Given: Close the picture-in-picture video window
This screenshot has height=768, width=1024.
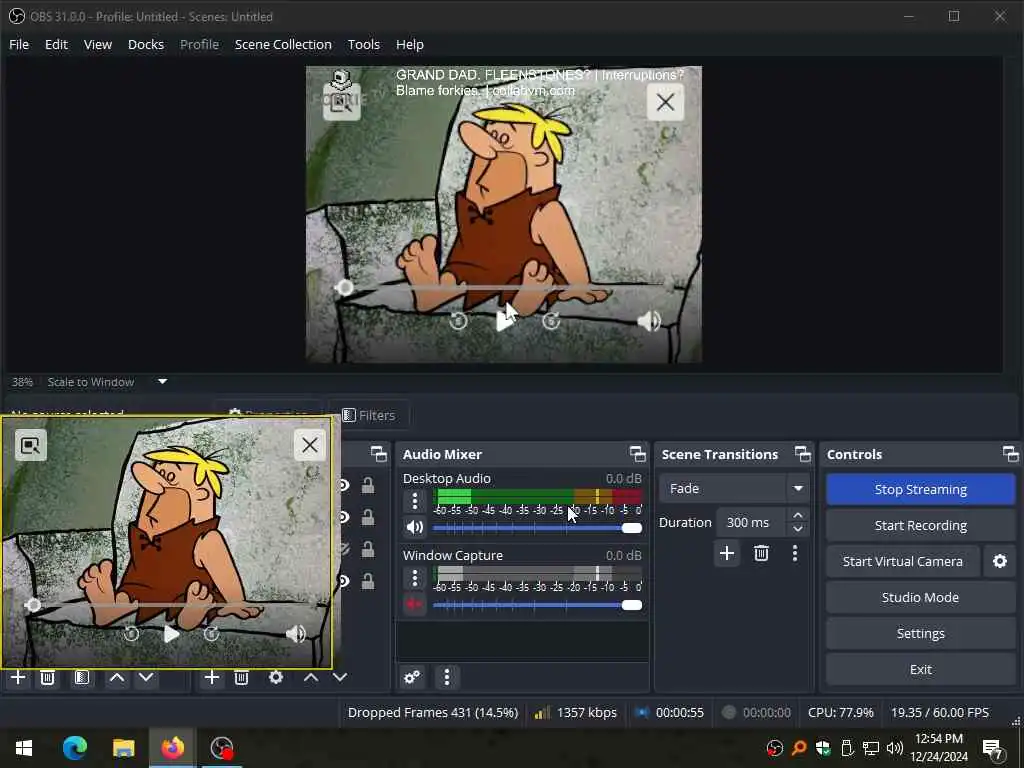Looking at the screenshot, I should 310,445.
